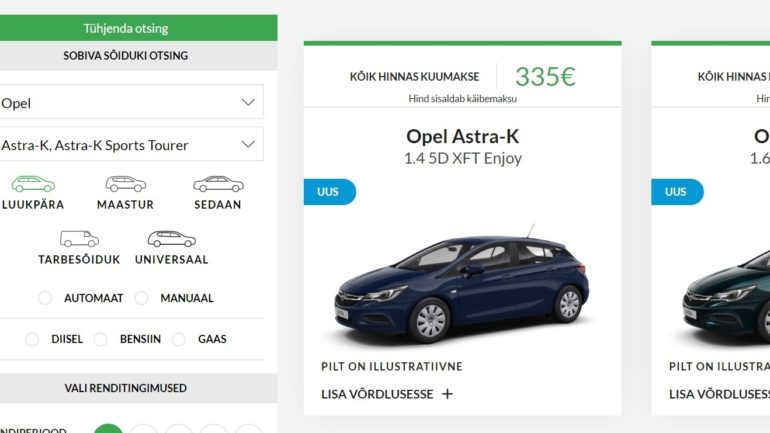Image resolution: width=770 pixels, height=433 pixels.
Task: Expand the Astra-K model dropdown
Action: [131, 144]
